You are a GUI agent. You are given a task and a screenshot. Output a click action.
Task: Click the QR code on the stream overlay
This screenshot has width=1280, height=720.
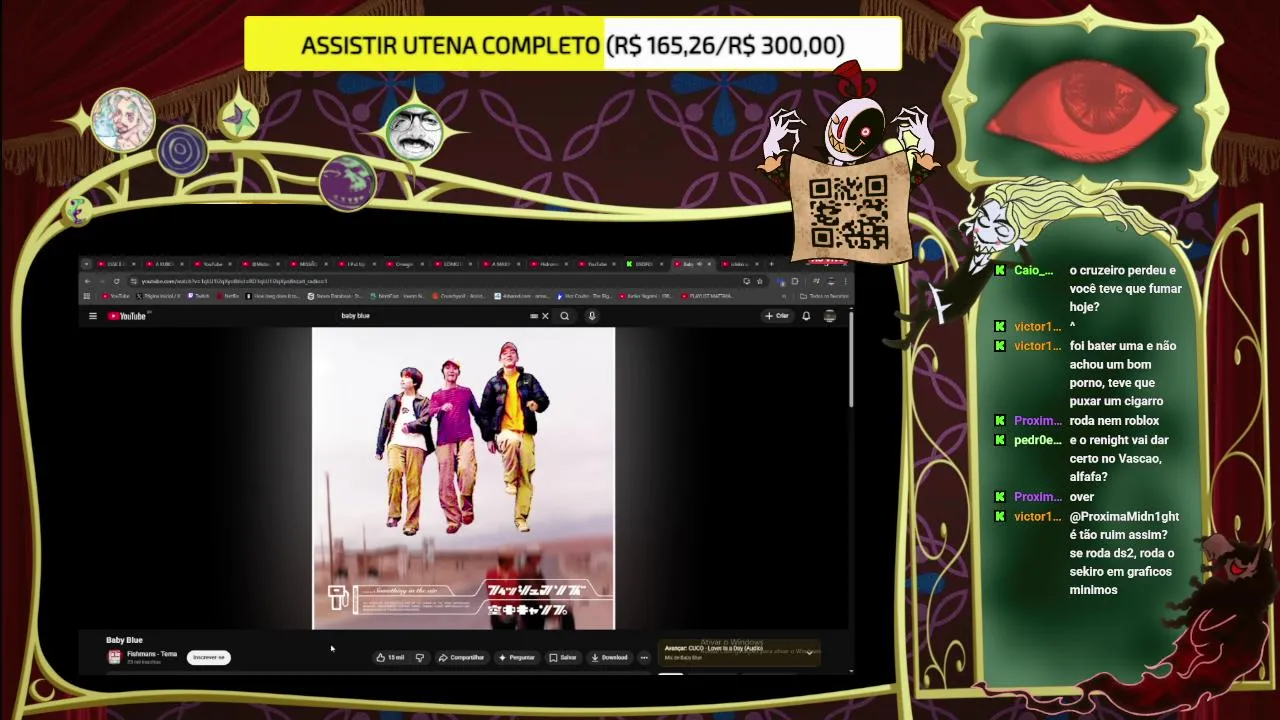tap(848, 212)
